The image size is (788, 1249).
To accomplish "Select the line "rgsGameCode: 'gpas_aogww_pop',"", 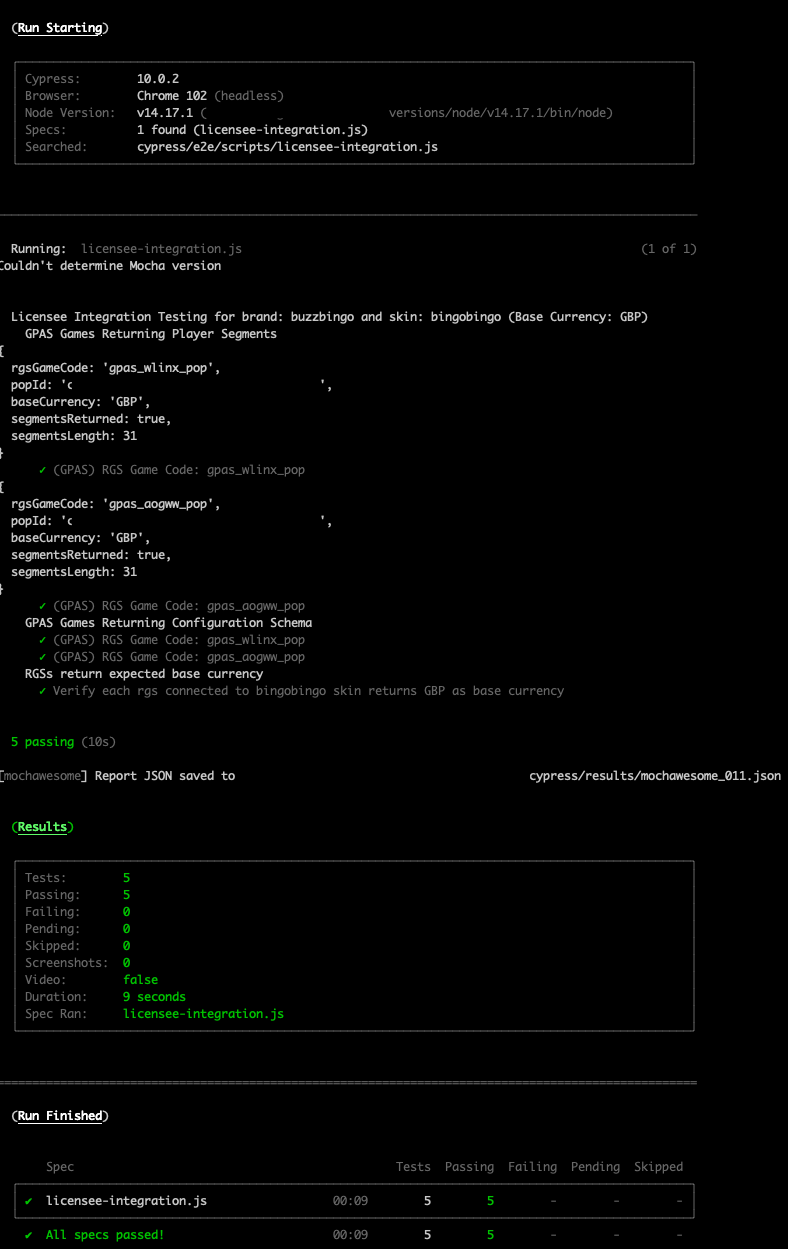I will click(x=116, y=503).
